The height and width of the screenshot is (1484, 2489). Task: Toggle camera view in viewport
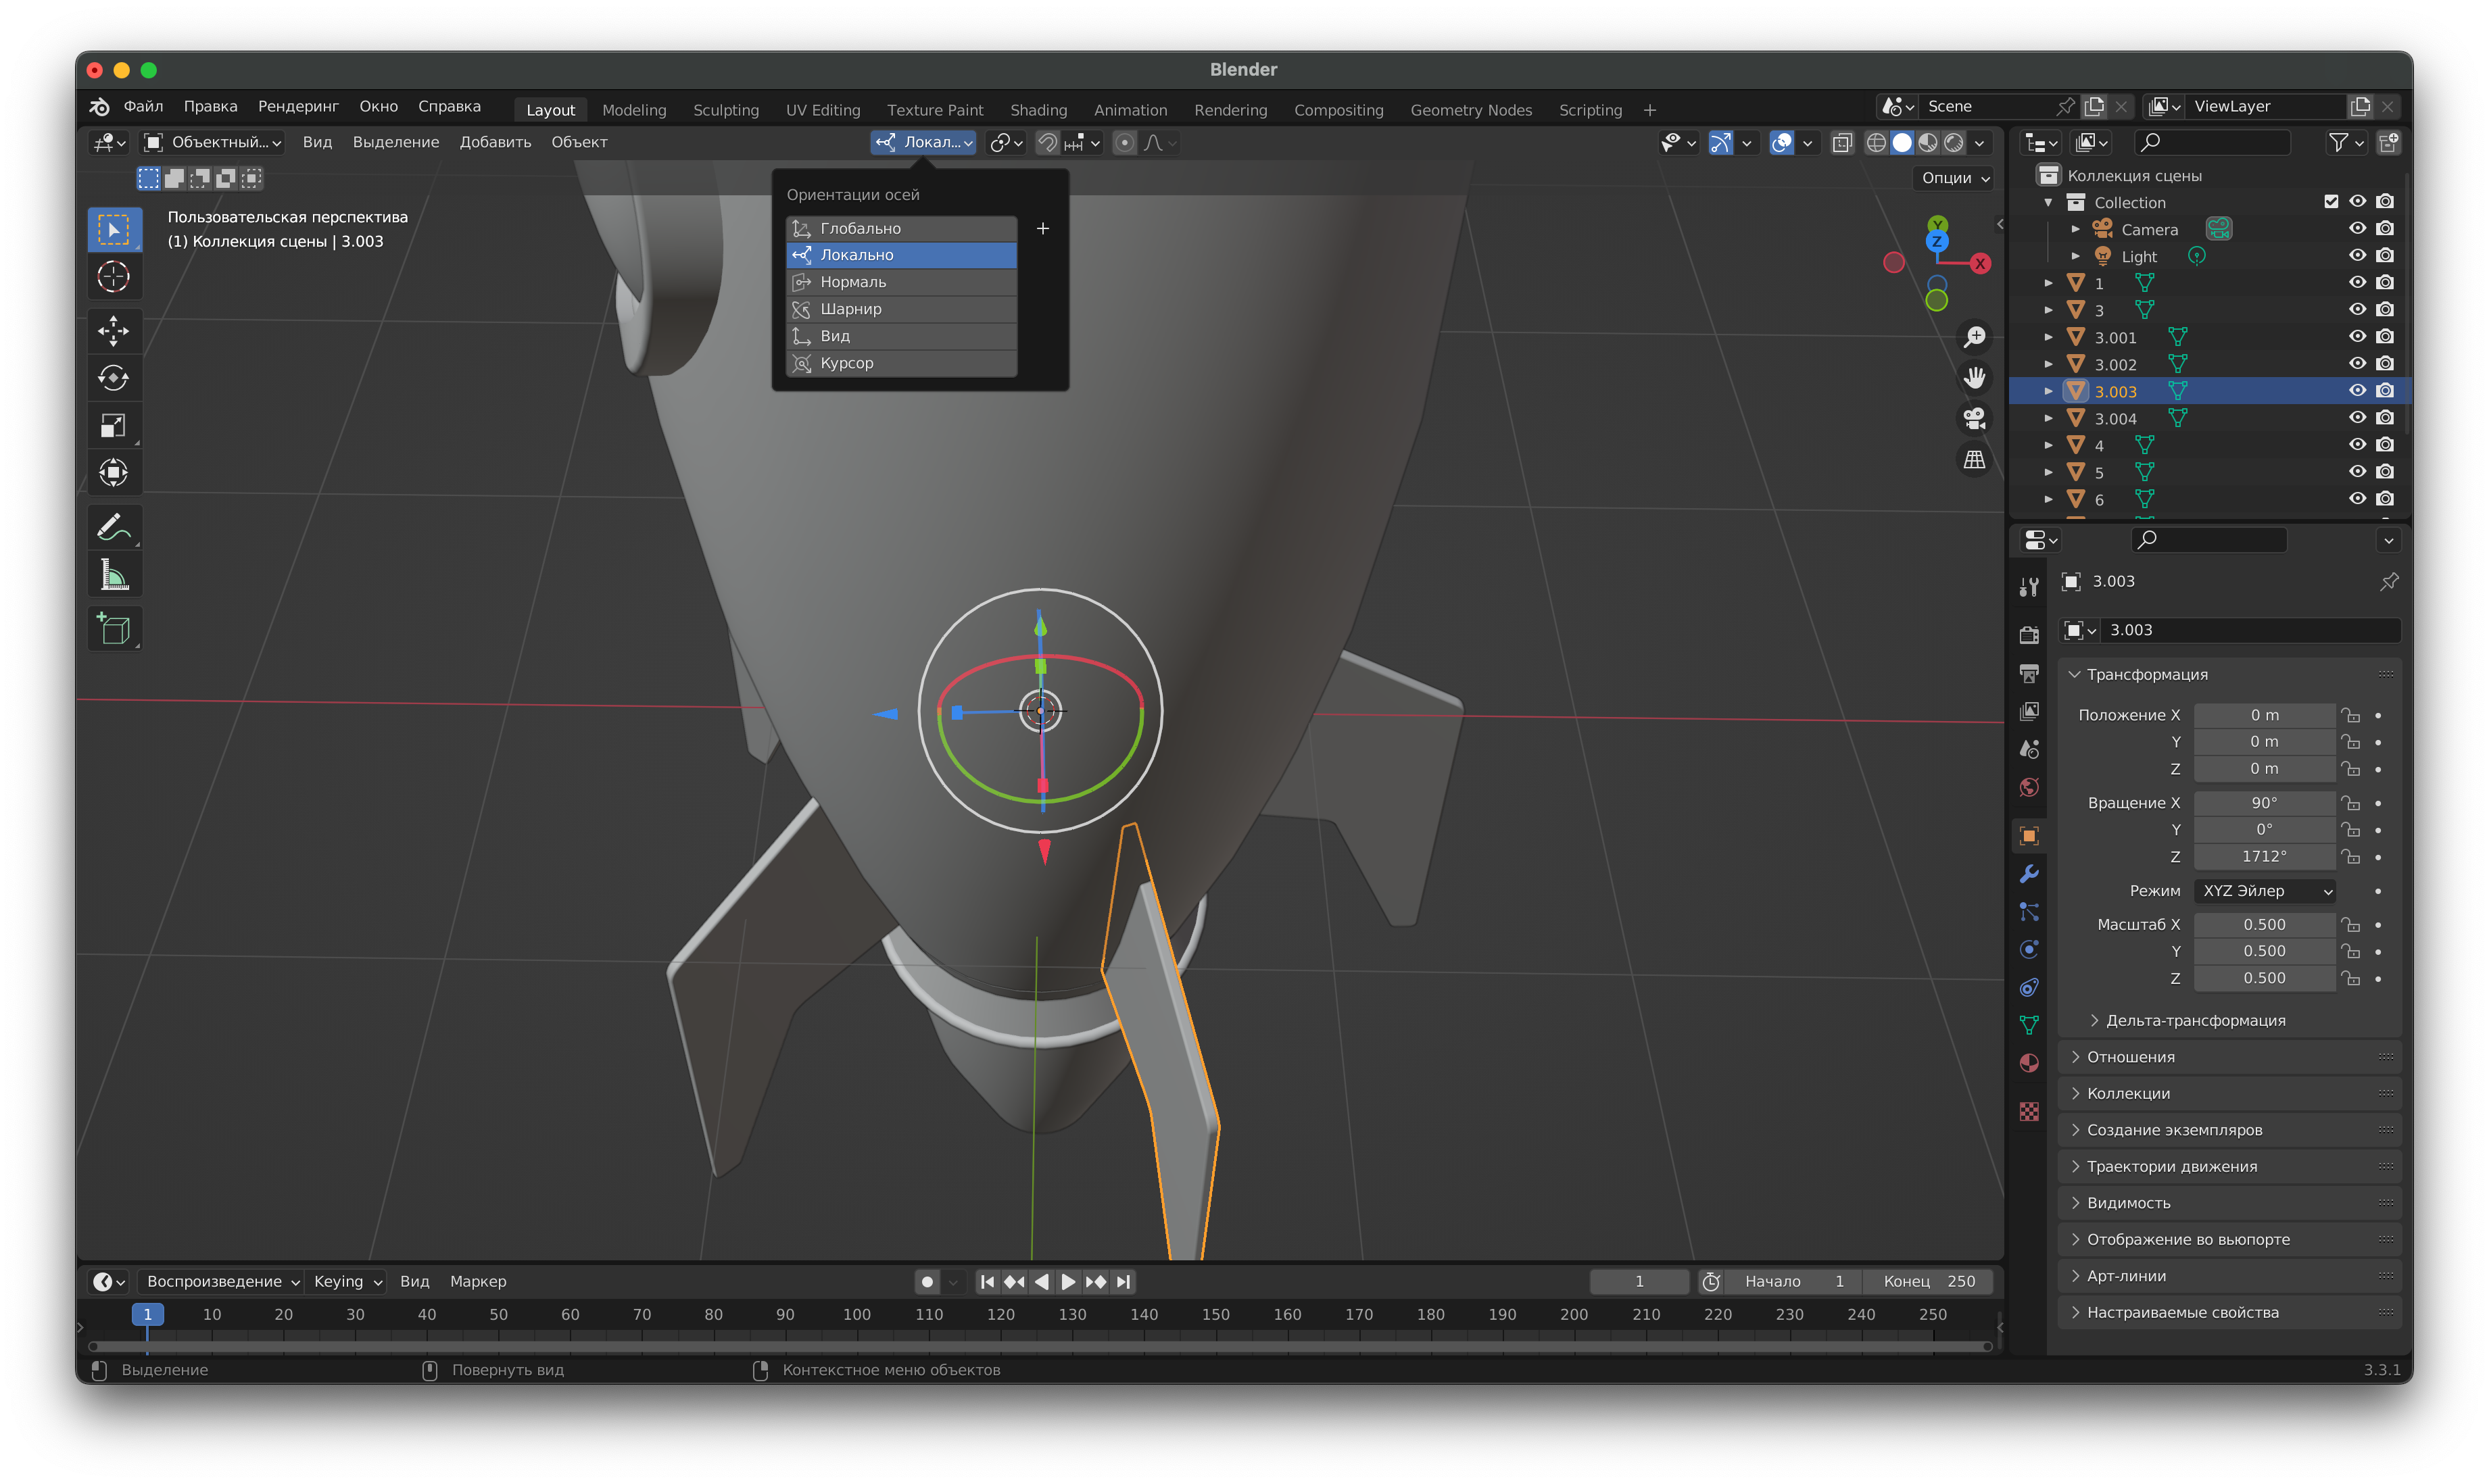(x=1973, y=418)
